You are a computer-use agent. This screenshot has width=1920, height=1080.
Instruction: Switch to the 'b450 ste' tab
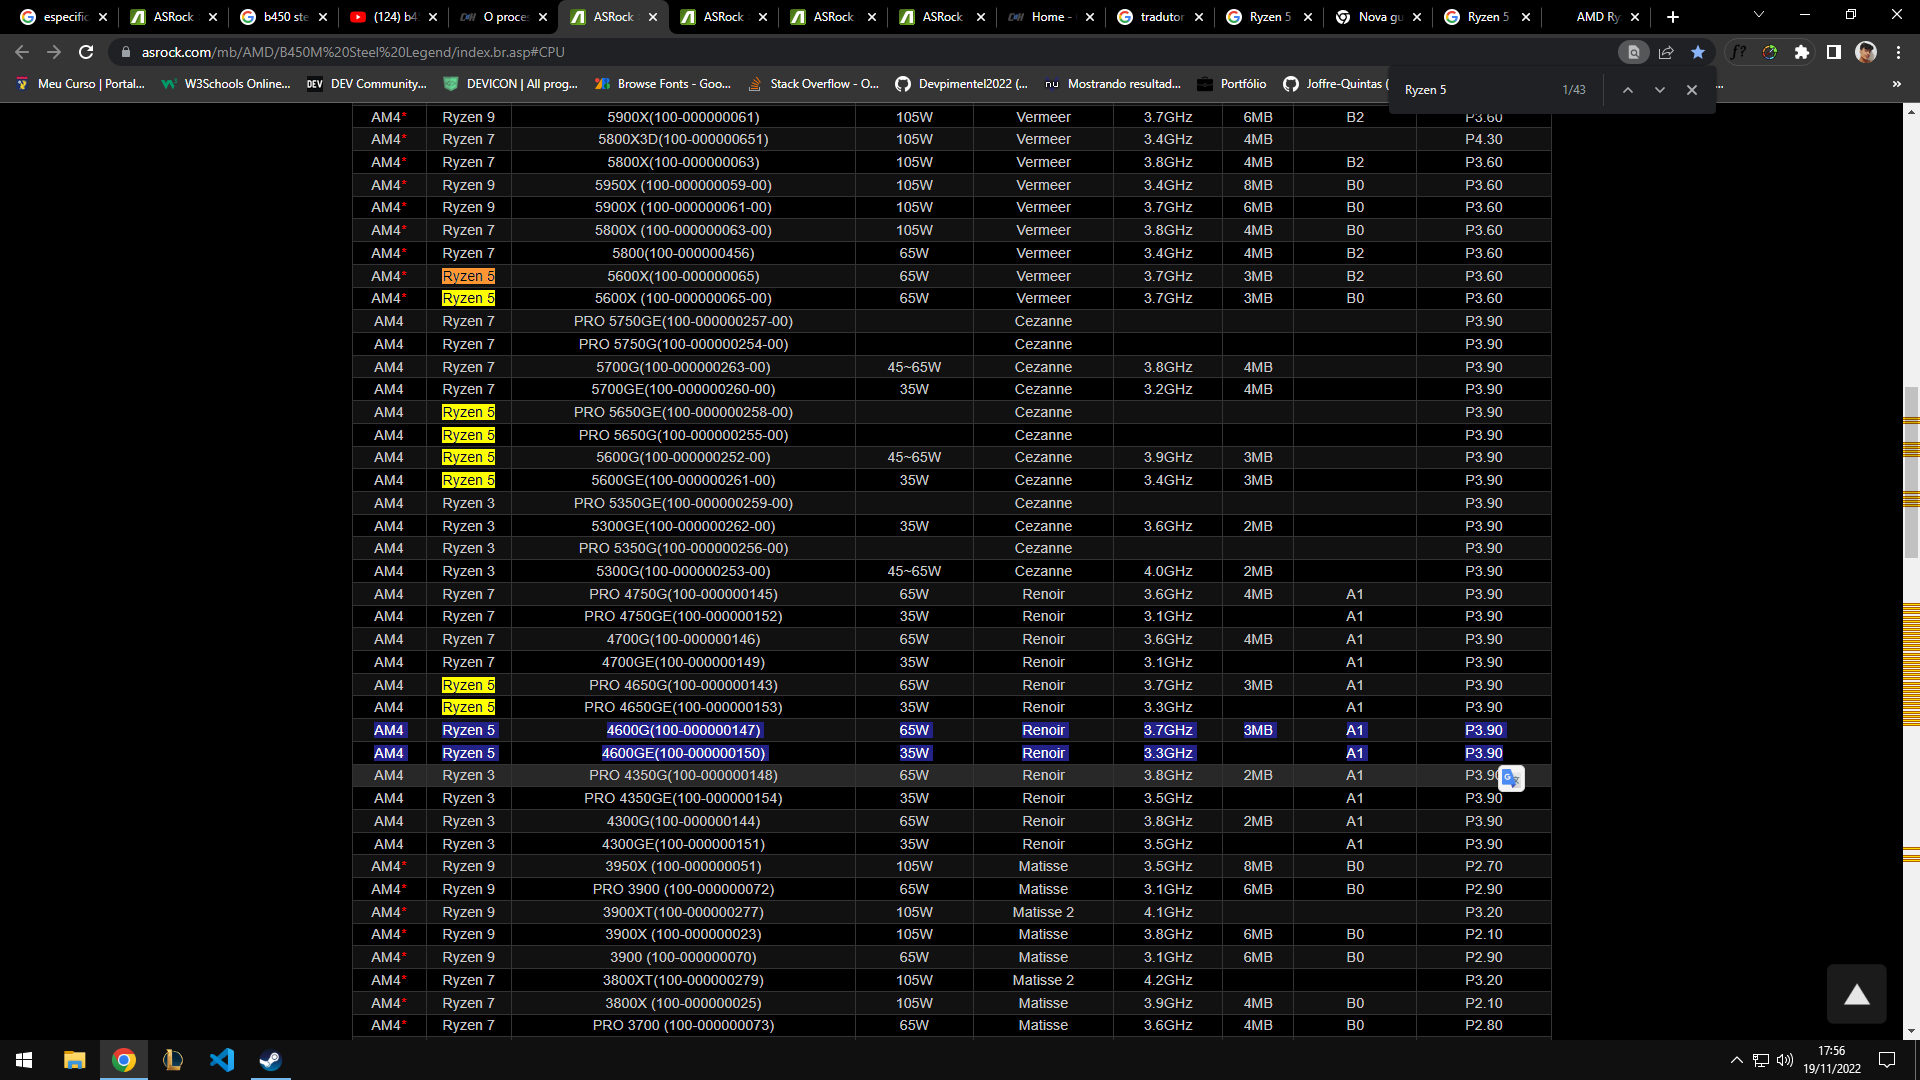[285, 17]
